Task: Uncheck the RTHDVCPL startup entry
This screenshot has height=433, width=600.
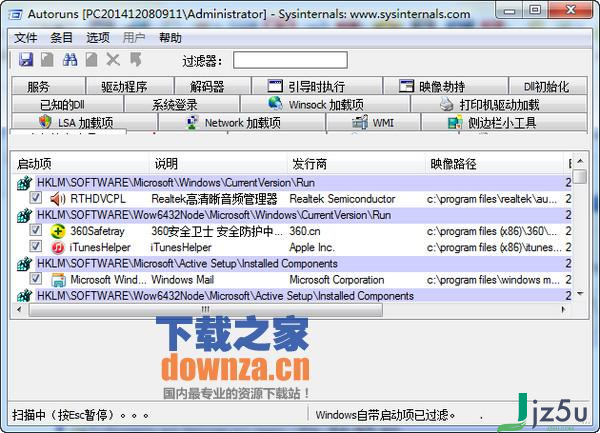Action: tap(36, 198)
